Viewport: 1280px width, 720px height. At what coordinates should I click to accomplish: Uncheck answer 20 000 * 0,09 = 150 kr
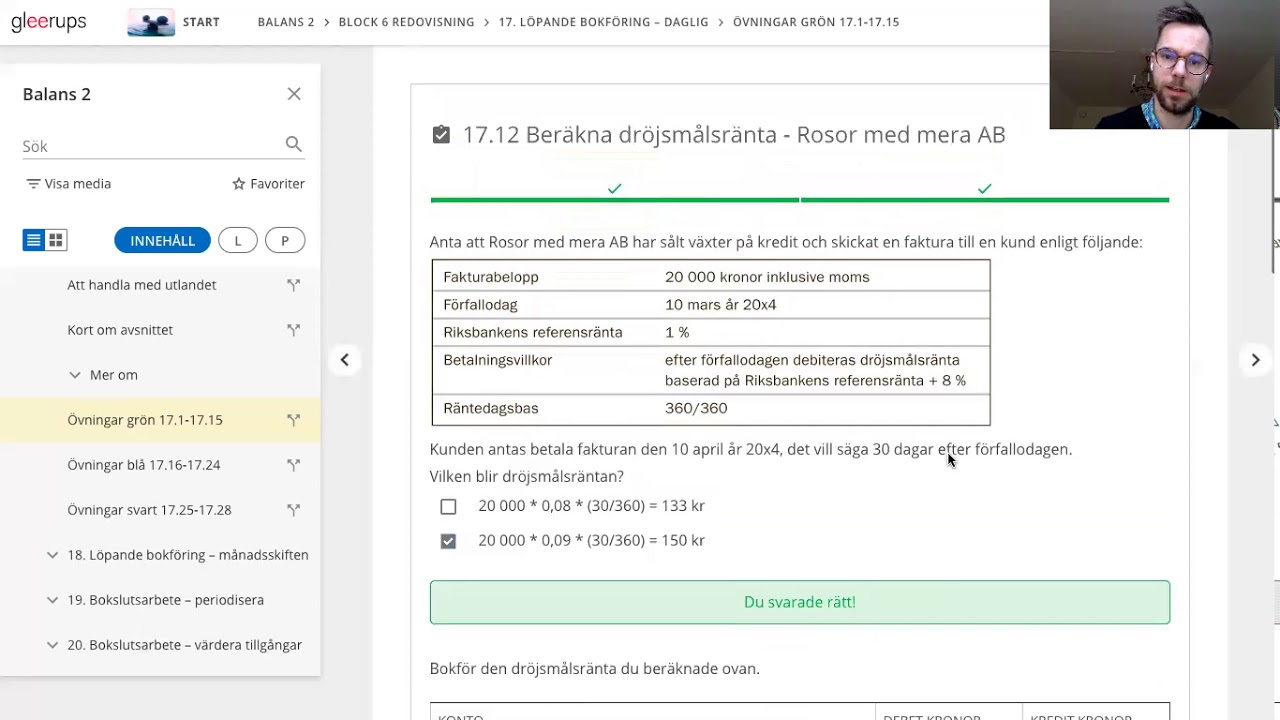[448, 541]
